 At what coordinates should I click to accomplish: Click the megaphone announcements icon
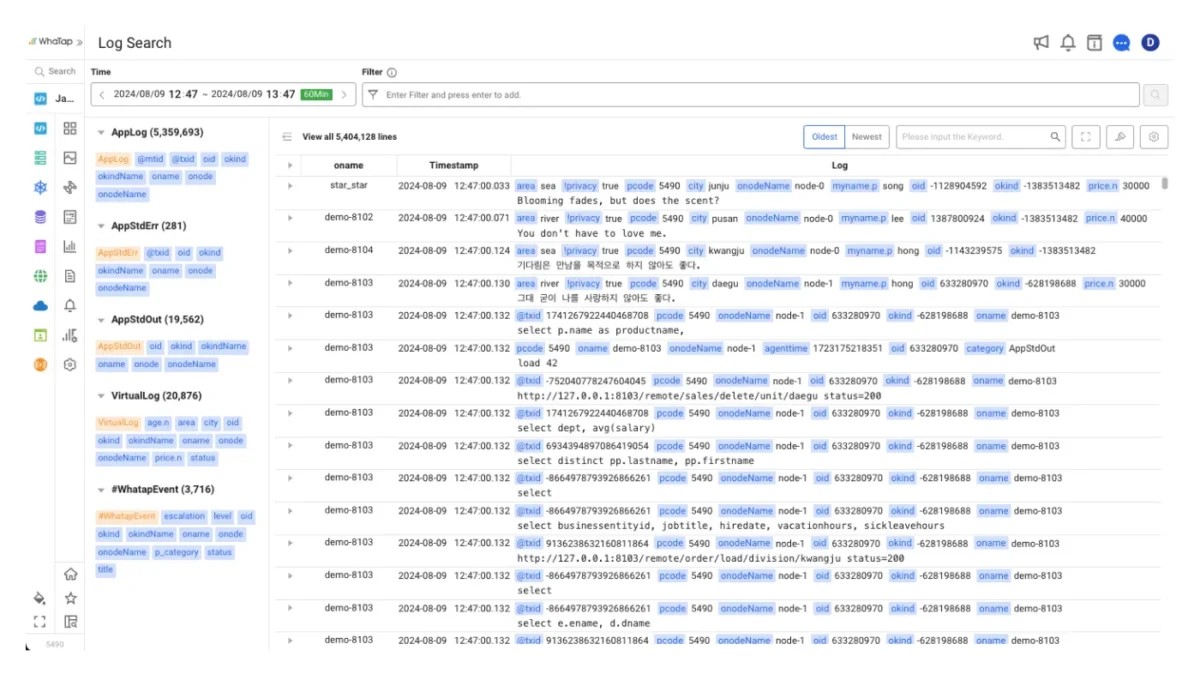(1041, 42)
